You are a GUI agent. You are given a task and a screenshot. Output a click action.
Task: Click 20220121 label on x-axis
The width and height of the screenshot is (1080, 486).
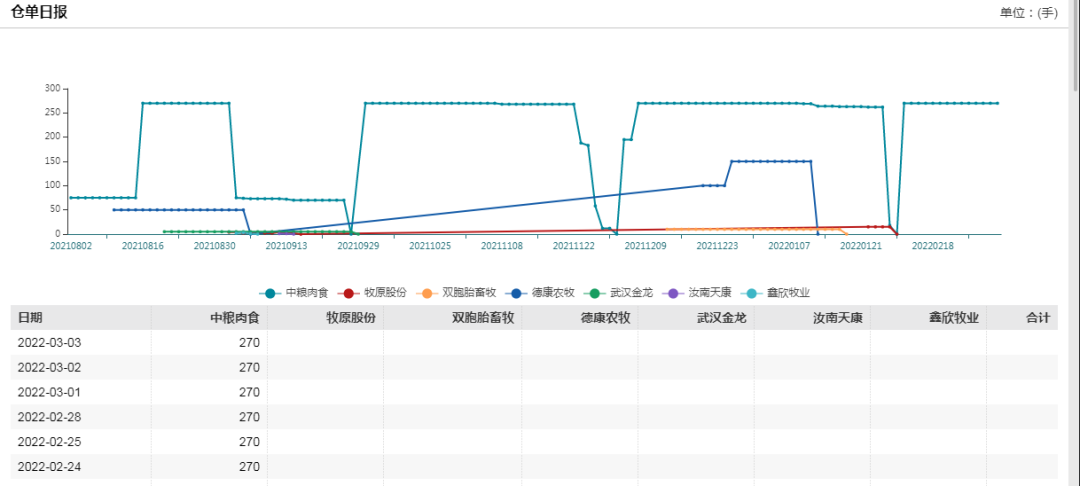pos(861,245)
